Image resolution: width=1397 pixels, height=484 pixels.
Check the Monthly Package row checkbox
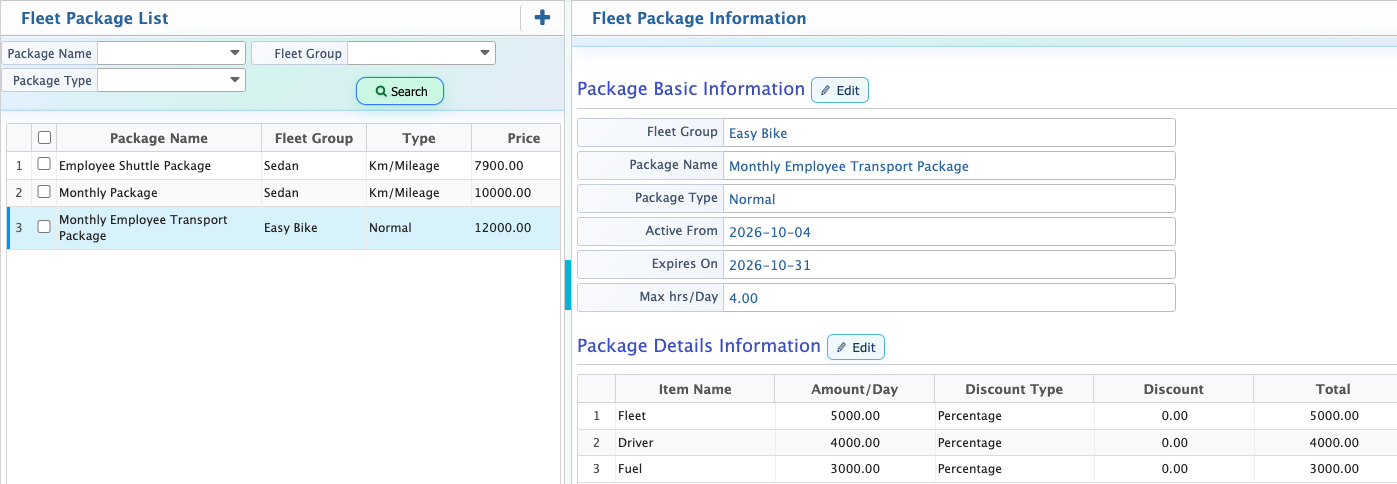tap(44, 191)
